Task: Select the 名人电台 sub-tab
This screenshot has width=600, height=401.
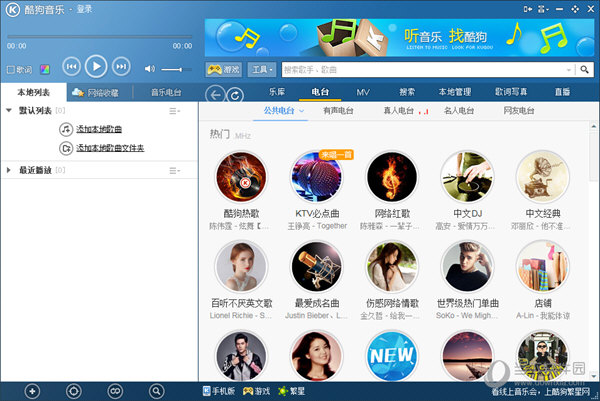Action: pyautogui.click(x=459, y=111)
